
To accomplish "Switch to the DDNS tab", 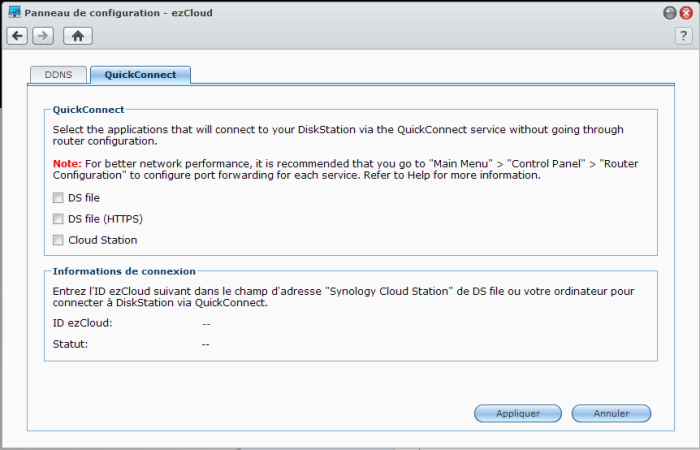I will coord(58,75).
